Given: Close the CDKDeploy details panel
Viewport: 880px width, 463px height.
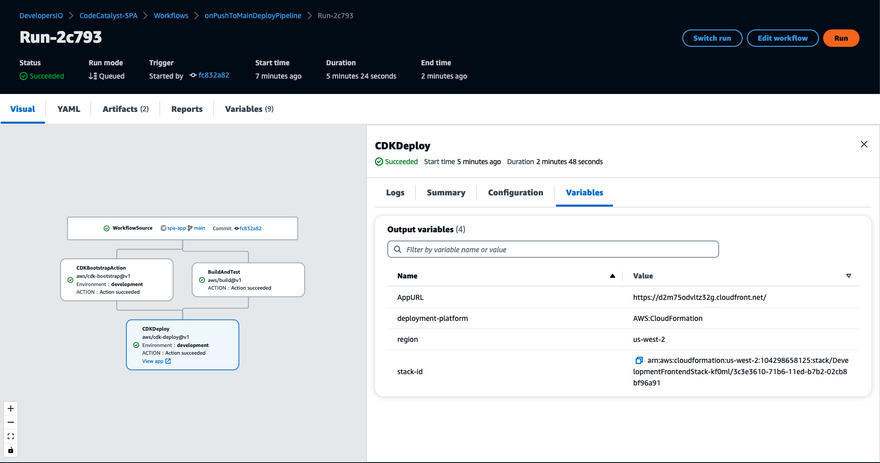Looking at the screenshot, I should (x=864, y=145).
